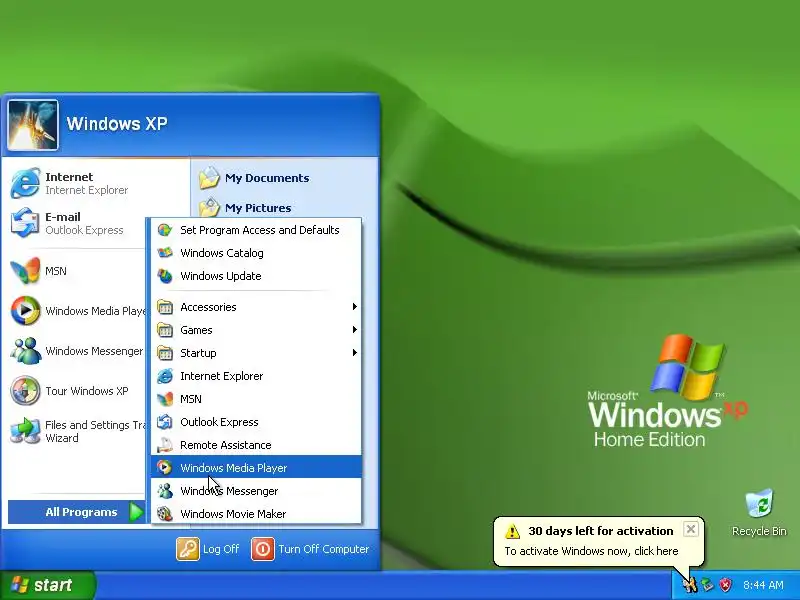This screenshot has height=600, width=800.
Task: Open the Recycle Bin desktop icon
Action: [759, 504]
